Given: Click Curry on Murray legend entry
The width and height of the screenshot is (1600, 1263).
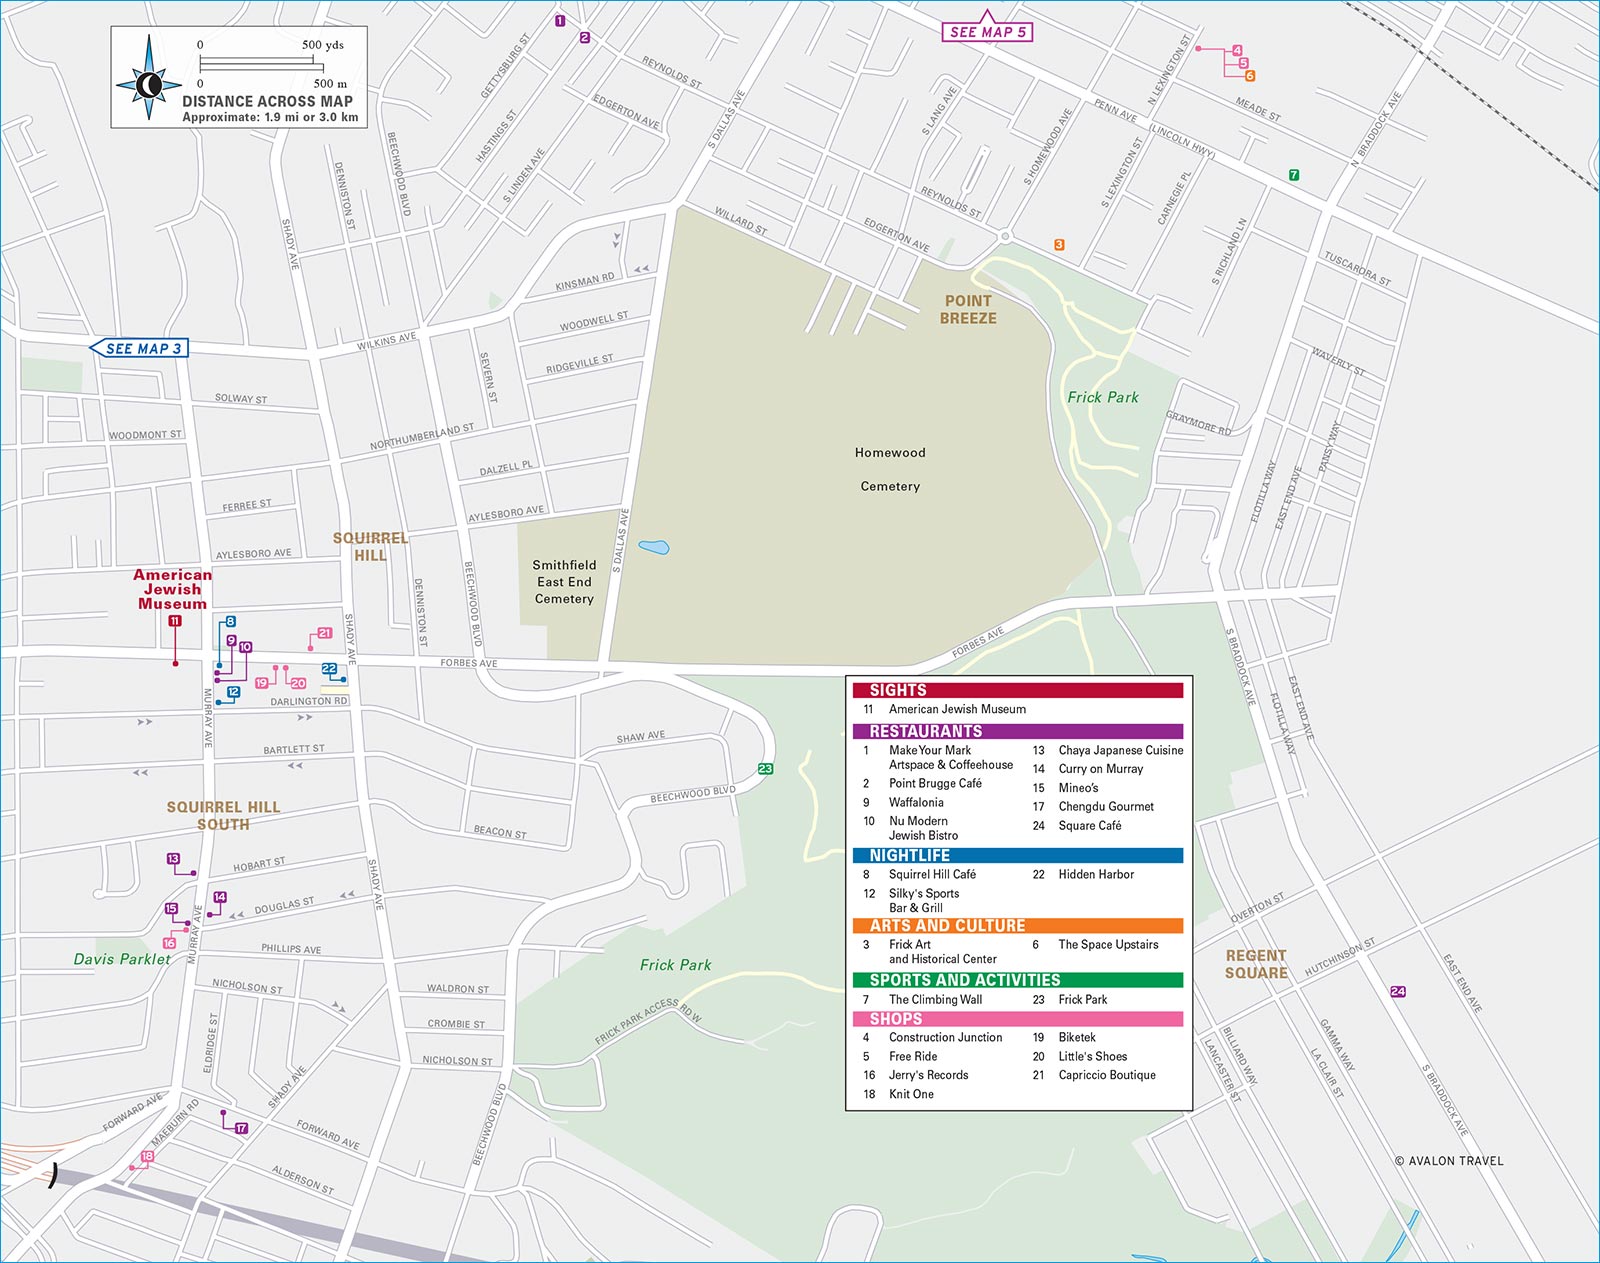Looking at the screenshot, I should coord(1101,769).
